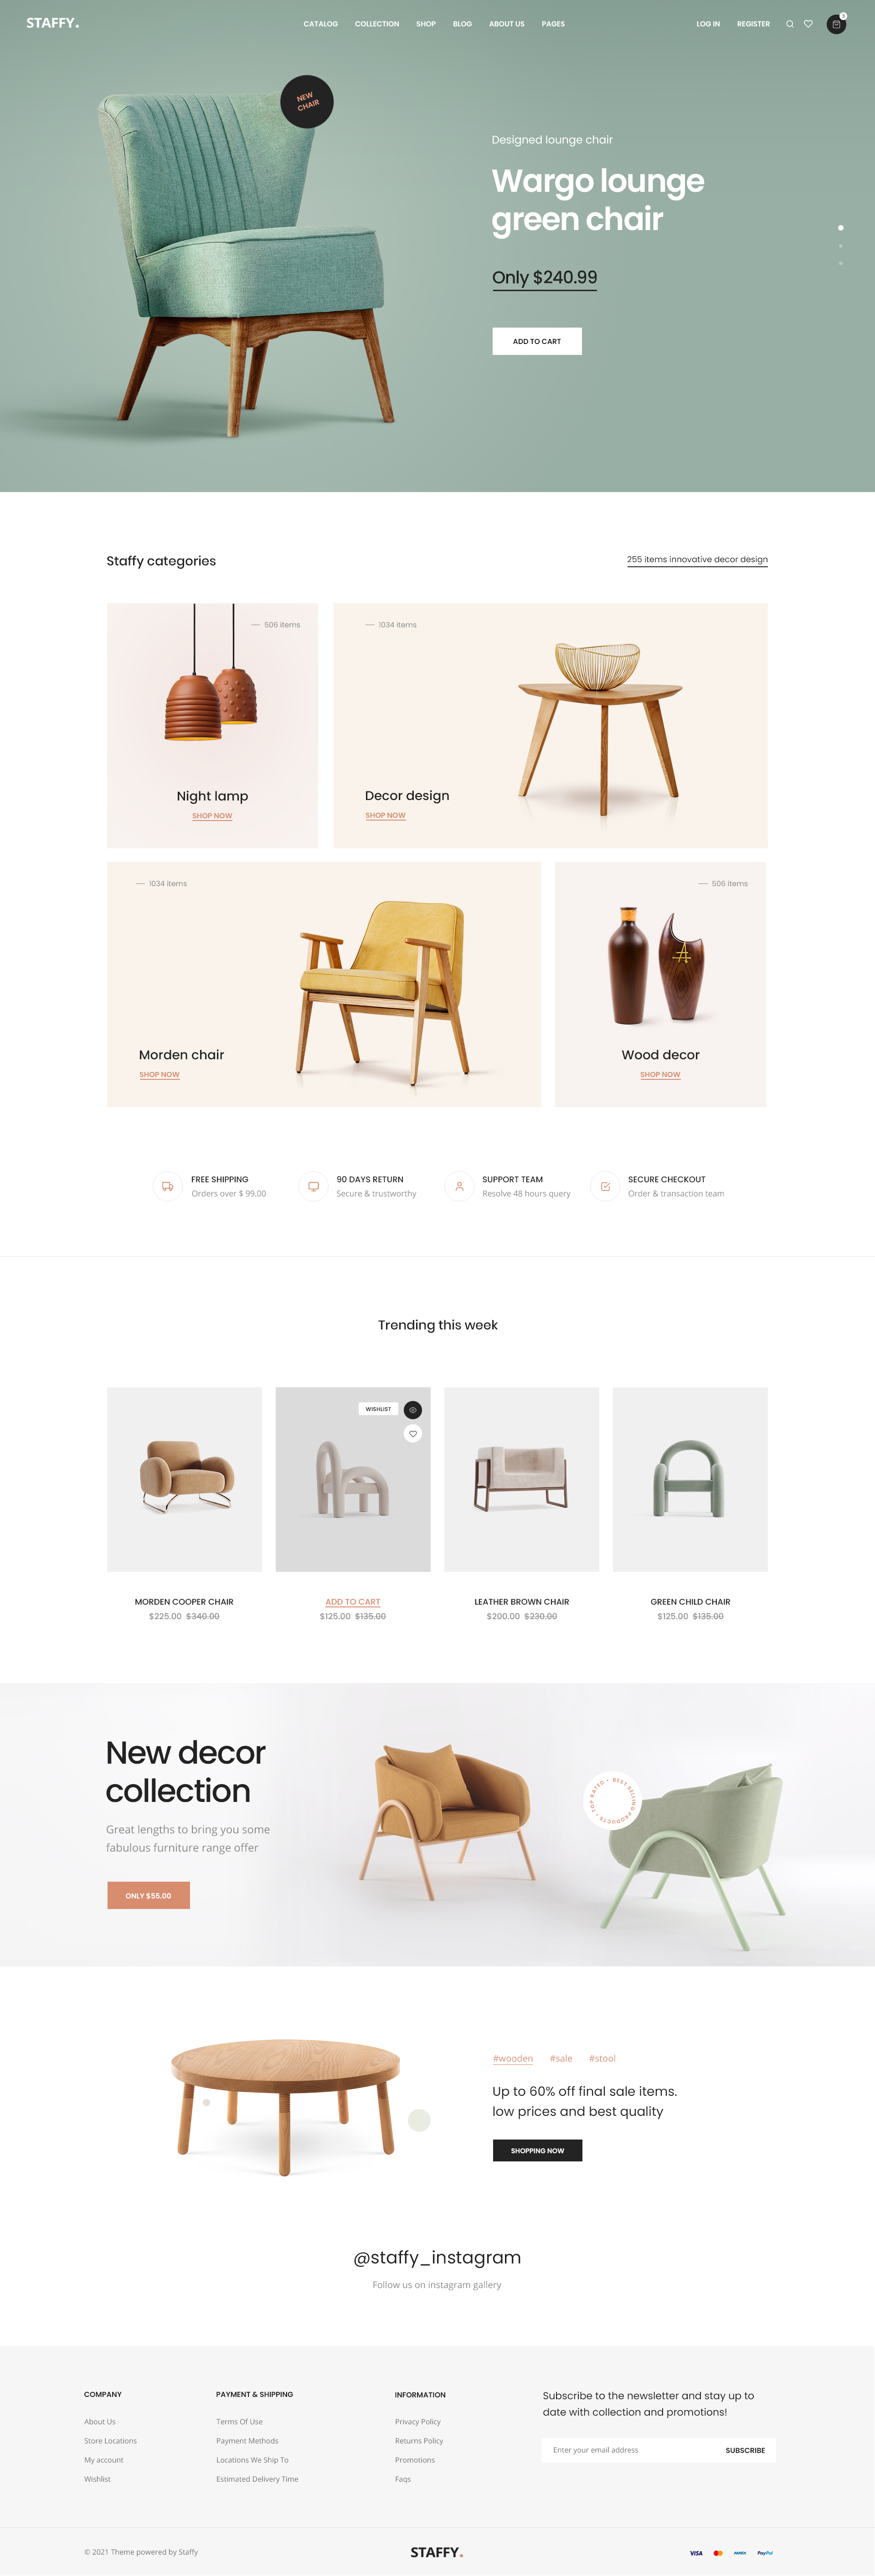The width and height of the screenshot is (875, 2576).
Task: Click the free shipping truck icon
Action: 167,1186
